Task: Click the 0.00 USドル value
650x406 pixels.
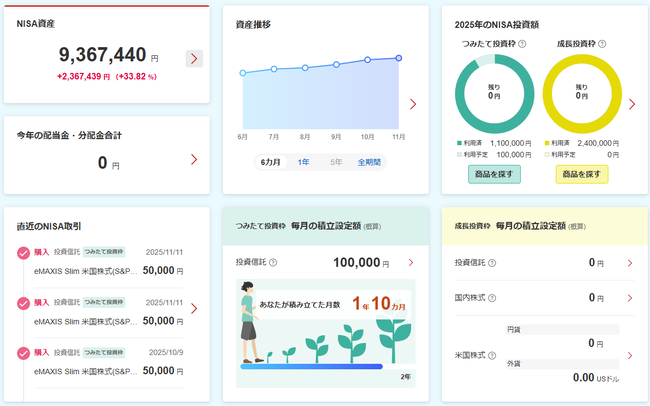Action: (x=596, y=378)
